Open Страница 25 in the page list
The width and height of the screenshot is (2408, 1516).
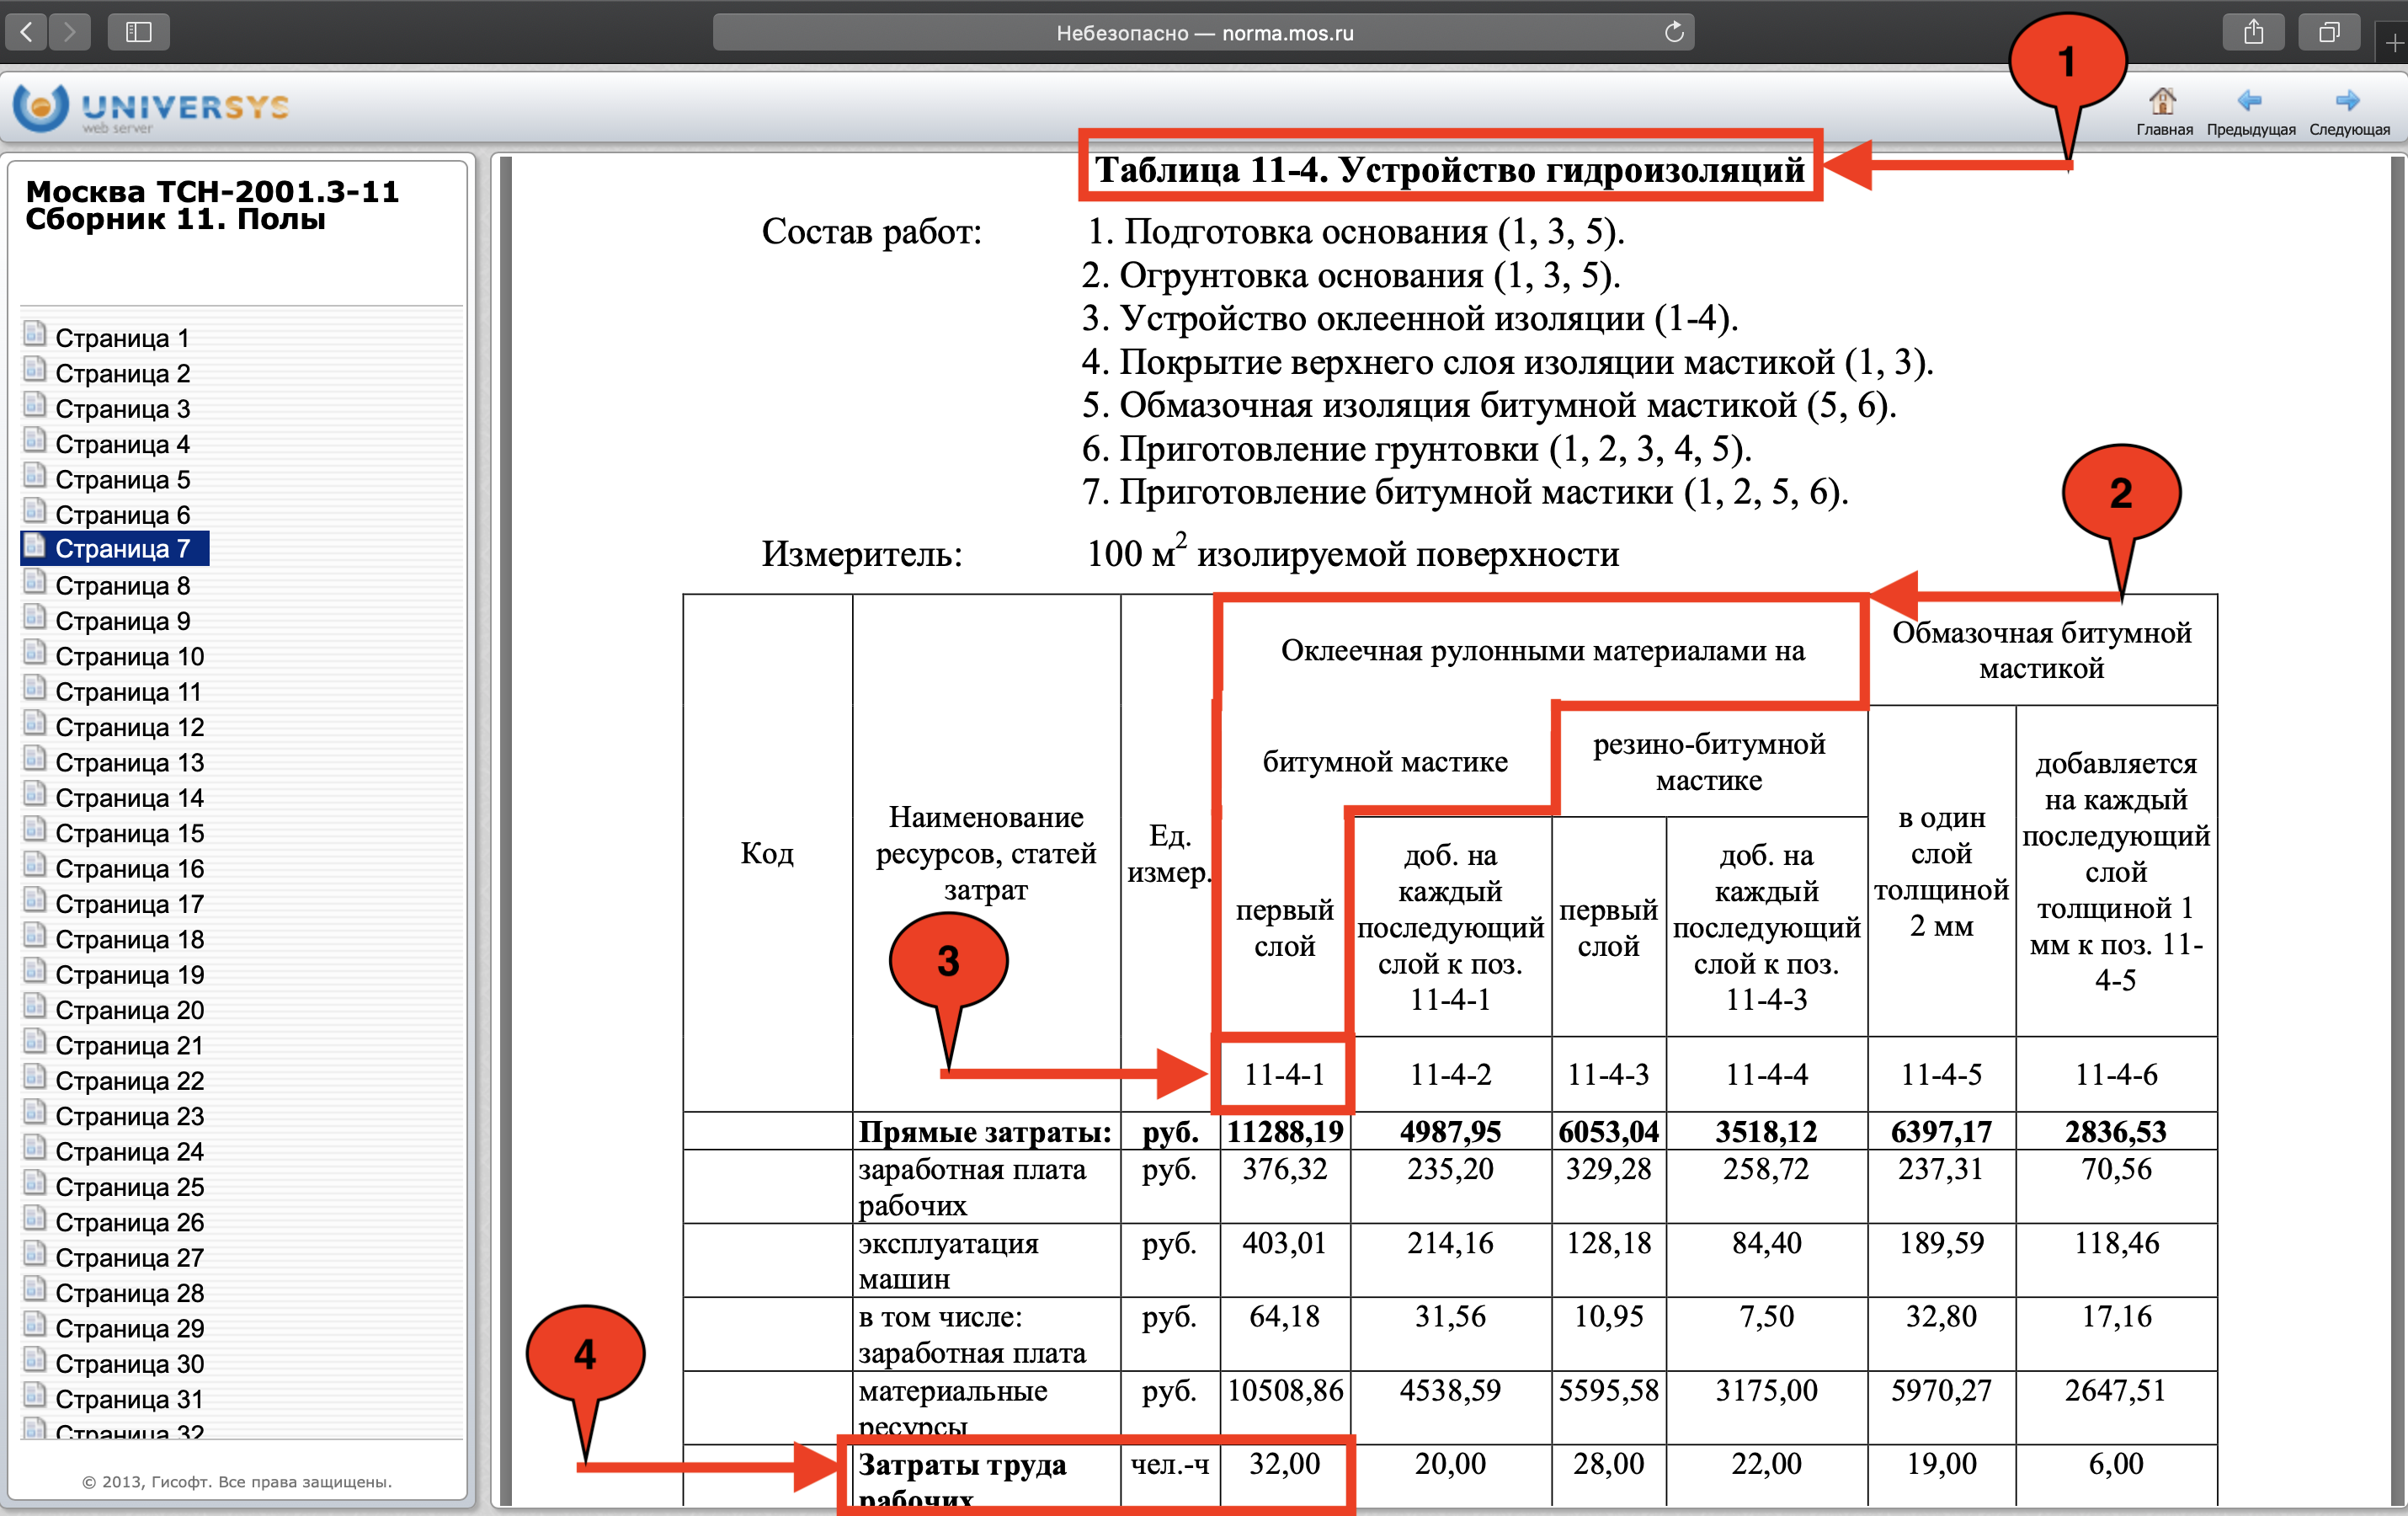click(129, 1186)
